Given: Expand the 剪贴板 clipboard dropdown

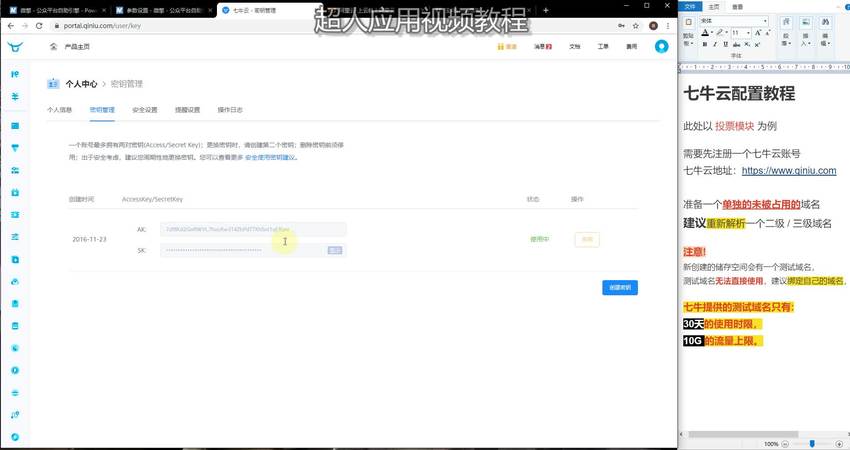Looking at the screenshot, I should pos(688,40).
